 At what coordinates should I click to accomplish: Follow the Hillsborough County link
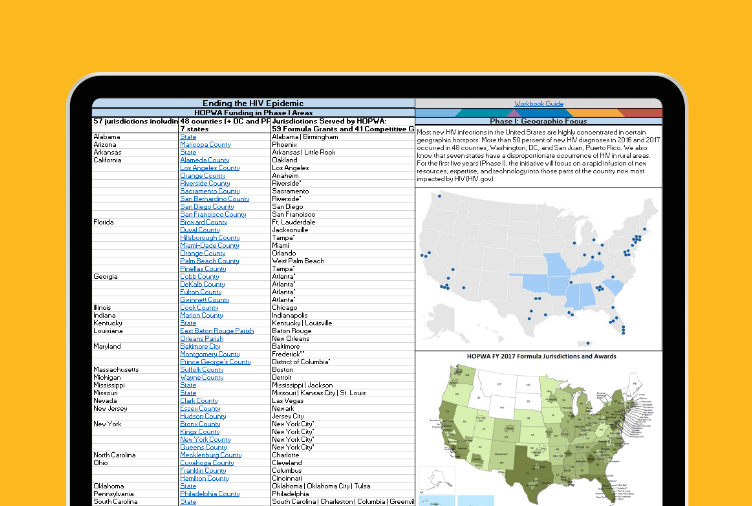(210, 237)
